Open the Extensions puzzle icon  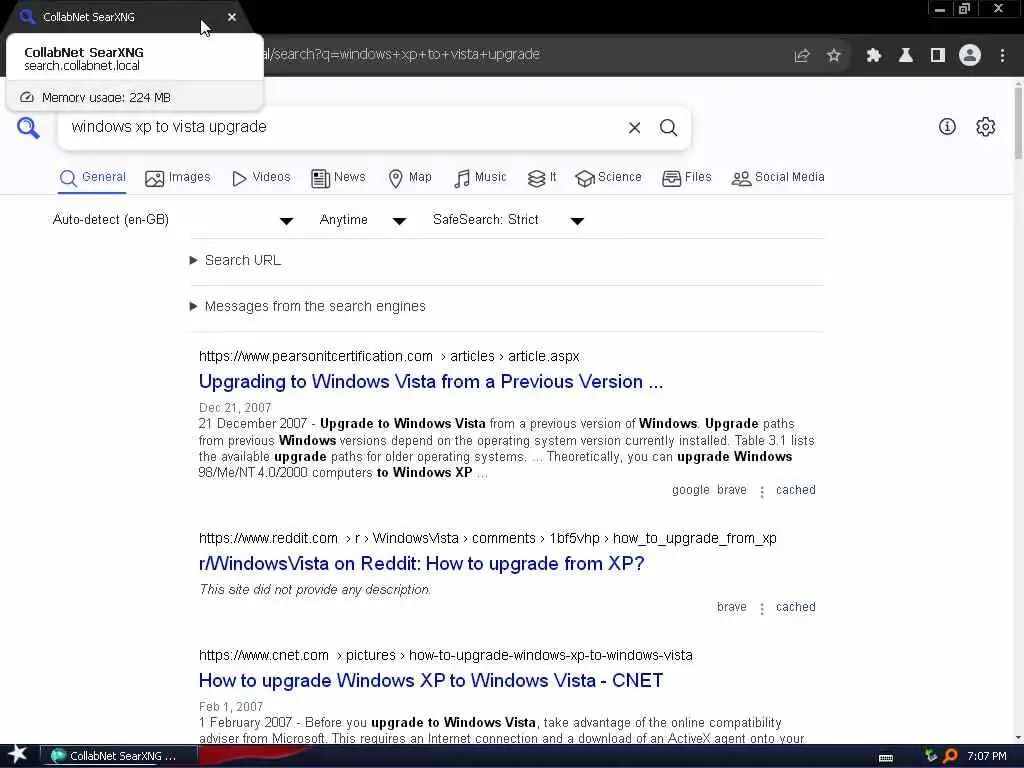(x=873, y=56)
